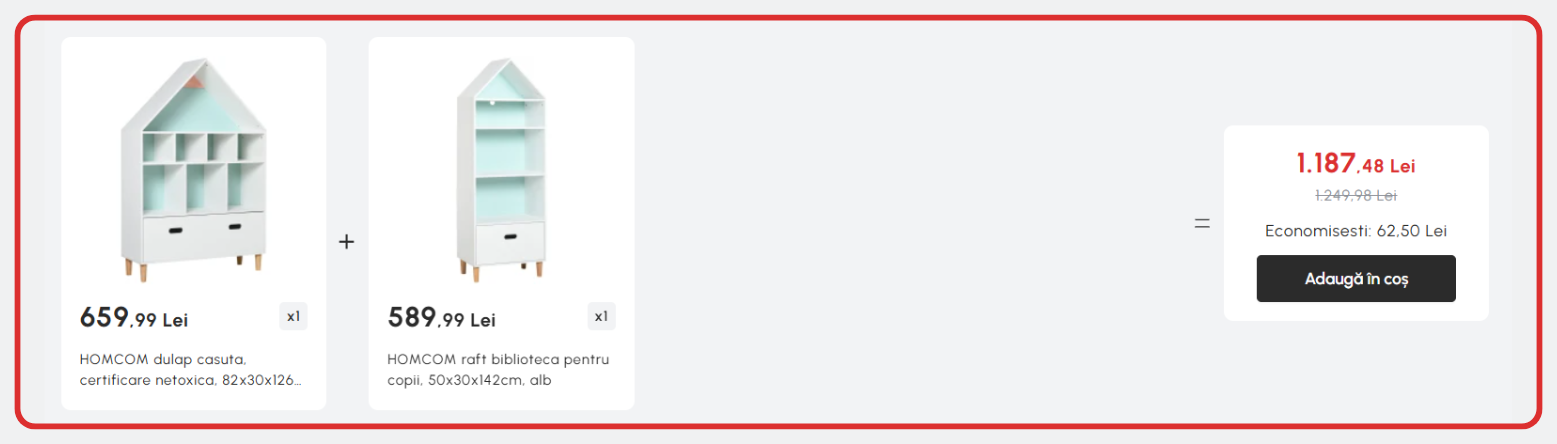Open the HOMCOM dulap casuta product image

[194, 170]
